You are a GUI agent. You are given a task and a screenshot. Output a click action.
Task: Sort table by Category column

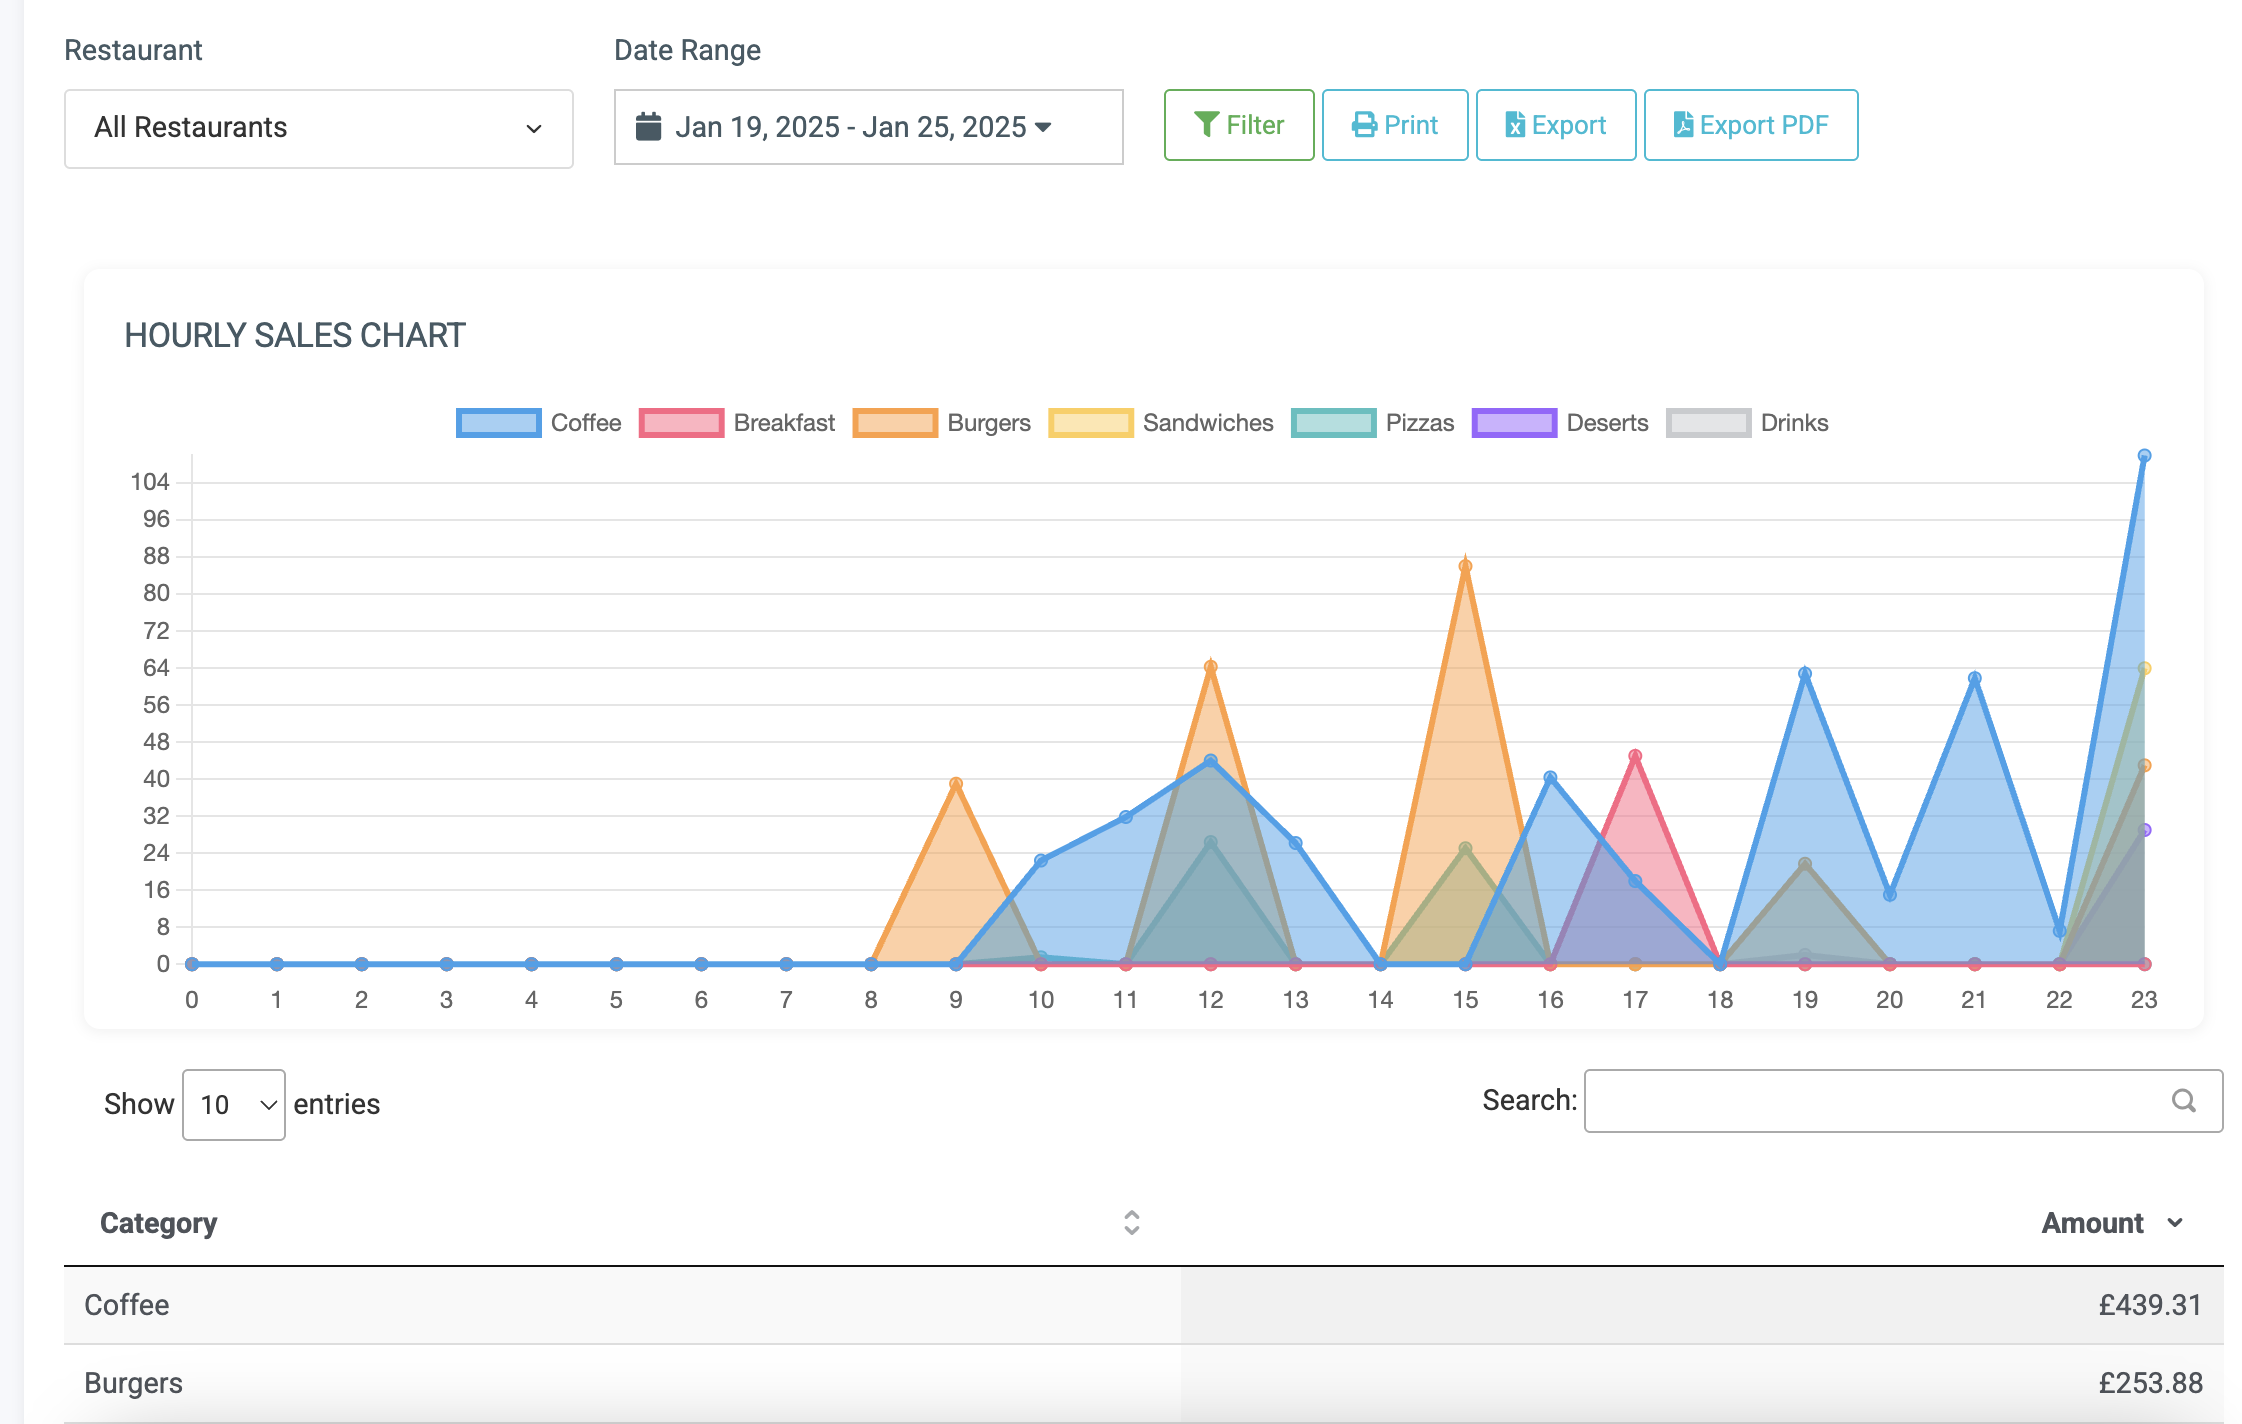(x=620, y=1223)
